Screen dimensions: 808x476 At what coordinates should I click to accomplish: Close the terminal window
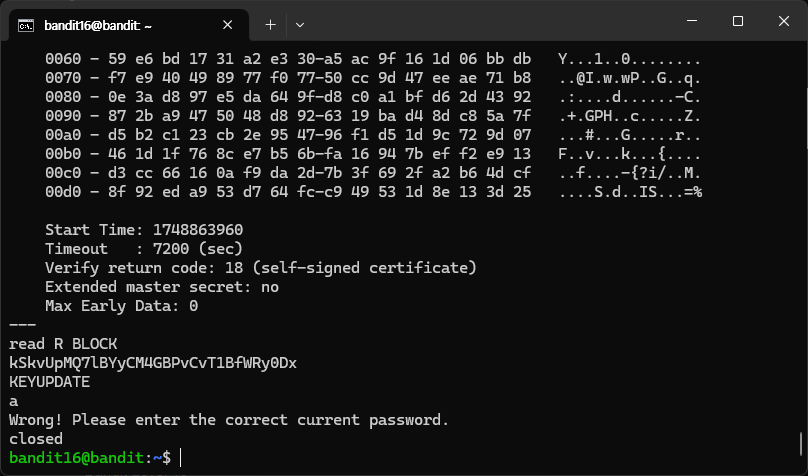click(x=784, y=21)
